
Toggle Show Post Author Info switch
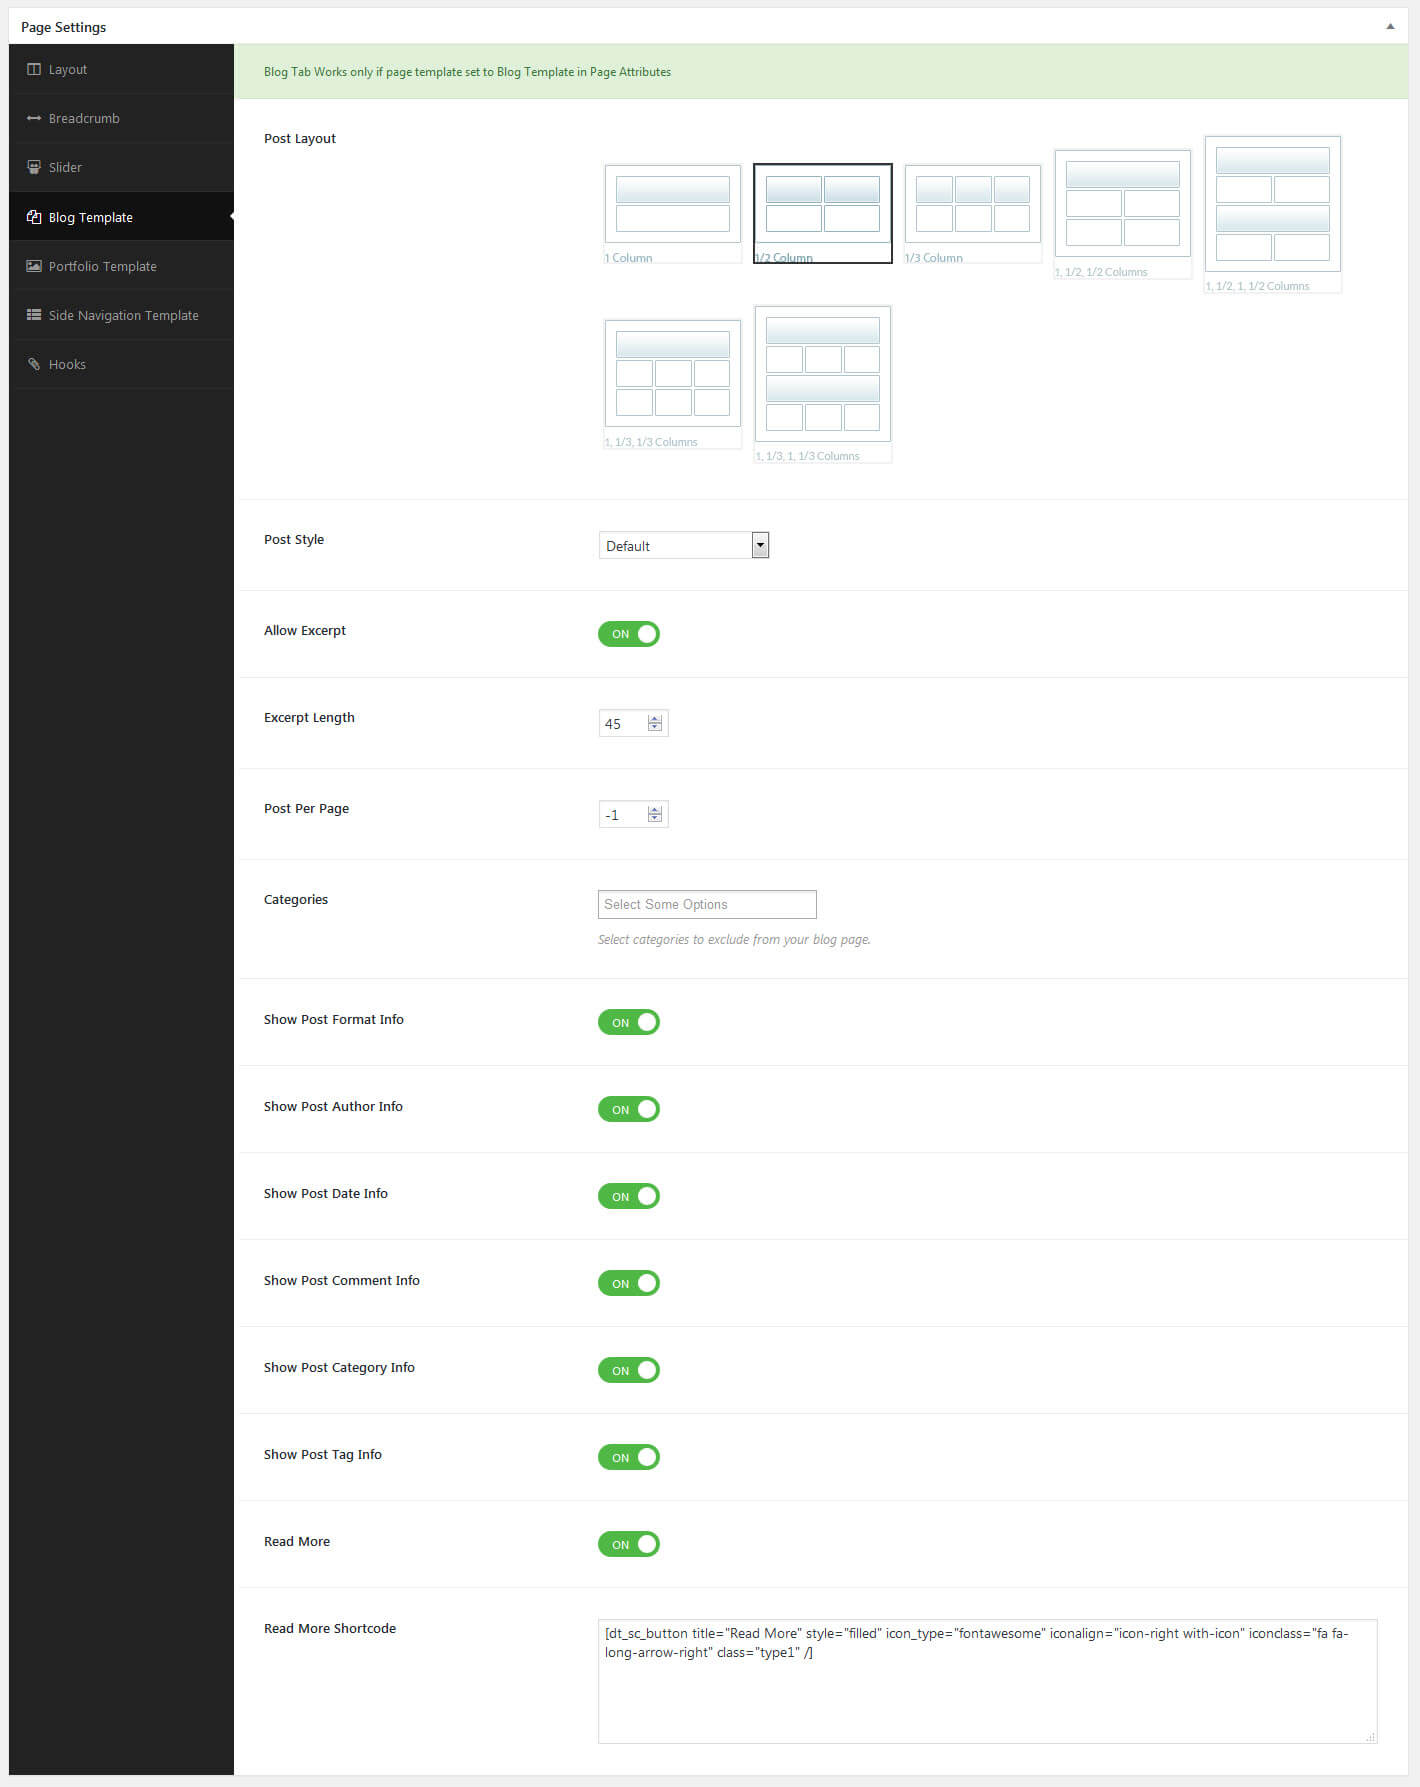click(x=629, y=1109)
